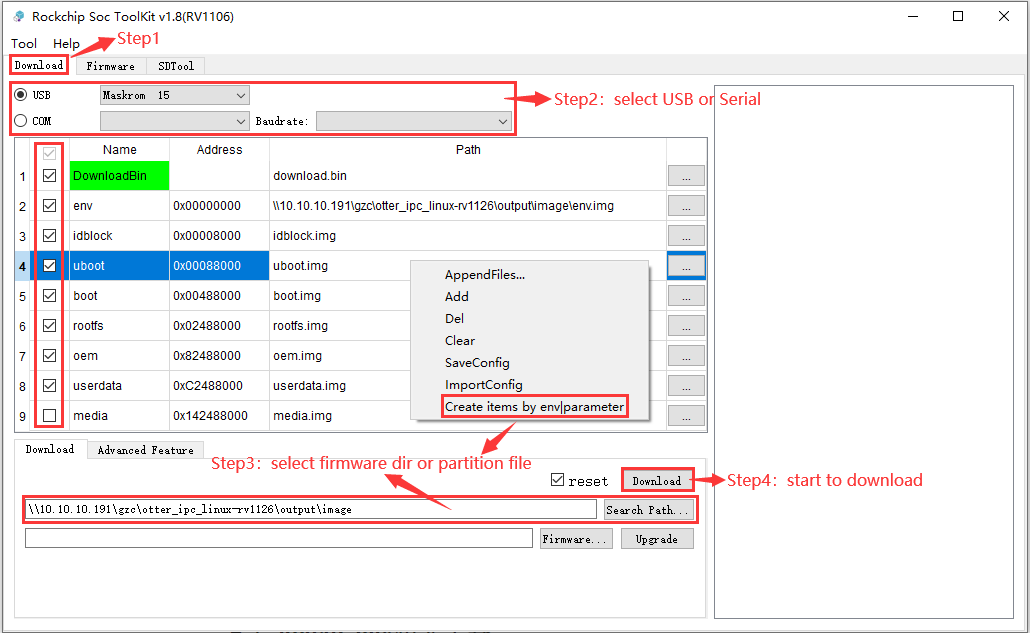The height and width of the screenshot is (633, 1030).
Task: Click the firmware directory path input field
Action: click(310, 509)
